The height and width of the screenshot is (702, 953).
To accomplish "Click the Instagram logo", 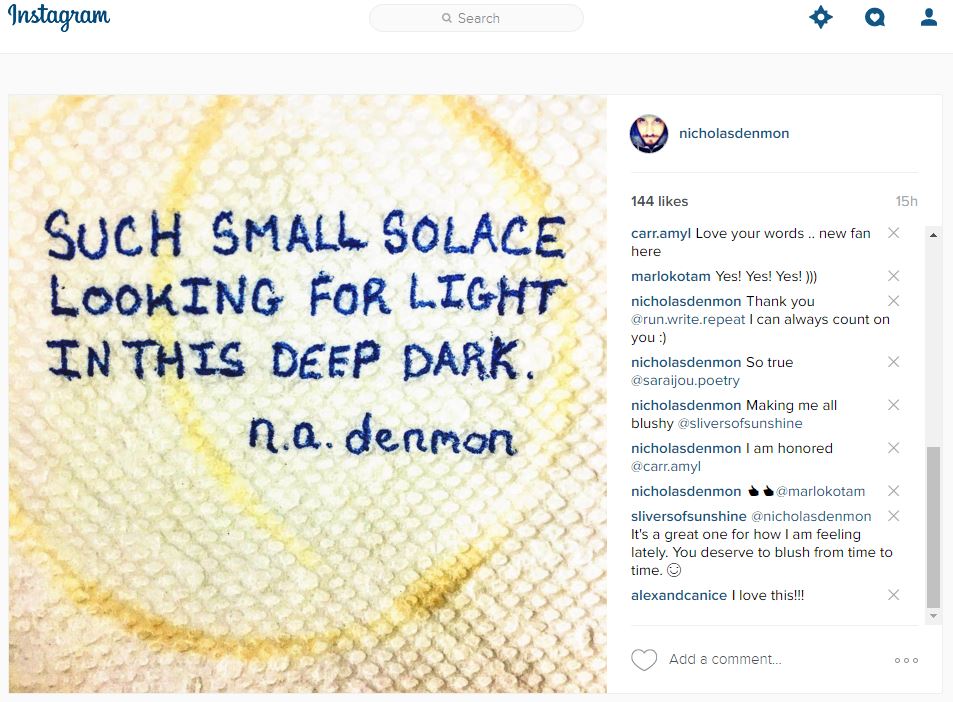I will (x=59, y=17).
